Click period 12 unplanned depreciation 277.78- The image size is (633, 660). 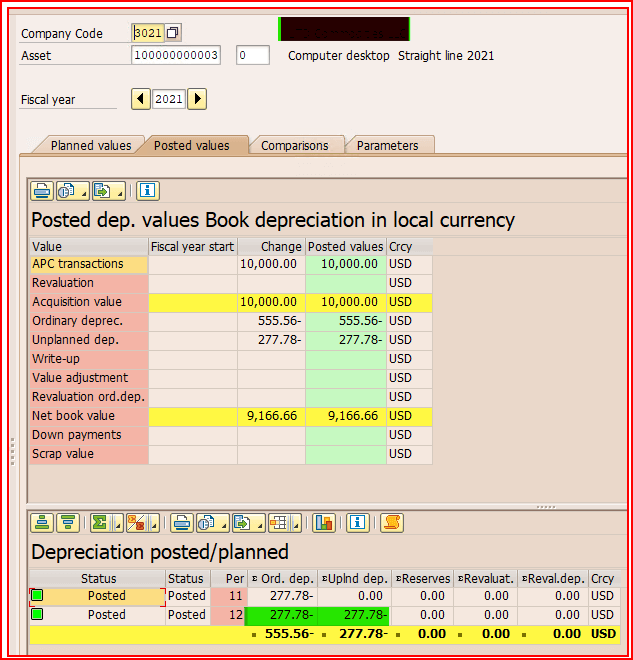[354, 615]
